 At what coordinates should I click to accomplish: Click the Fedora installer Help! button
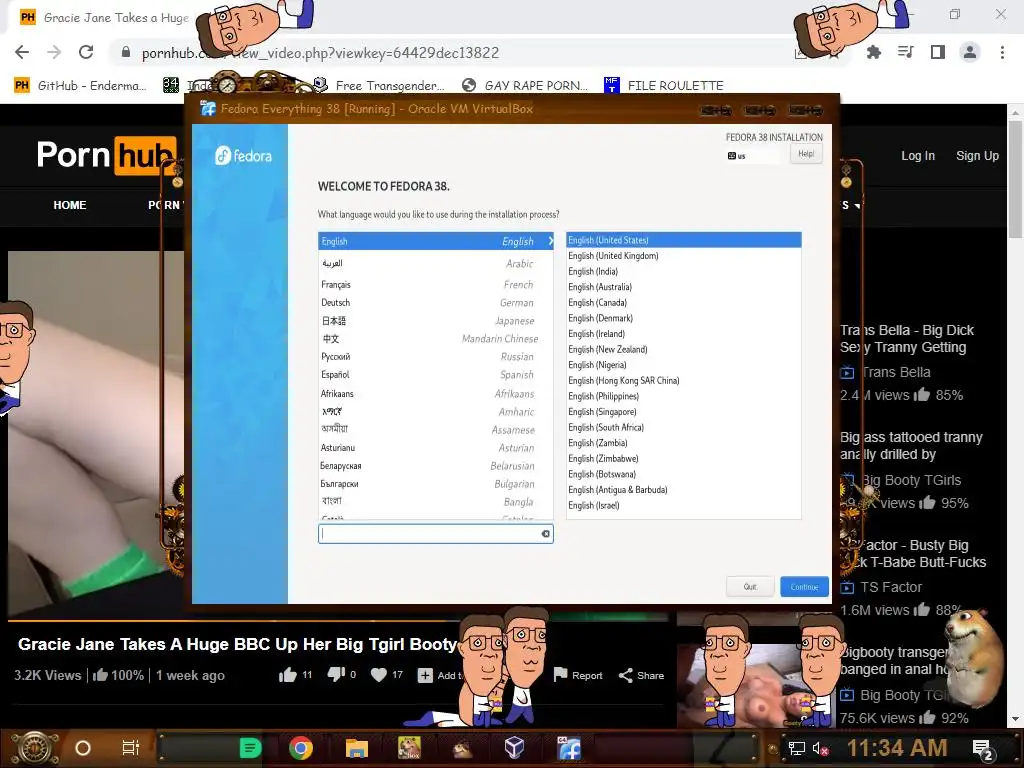point(806,154)
